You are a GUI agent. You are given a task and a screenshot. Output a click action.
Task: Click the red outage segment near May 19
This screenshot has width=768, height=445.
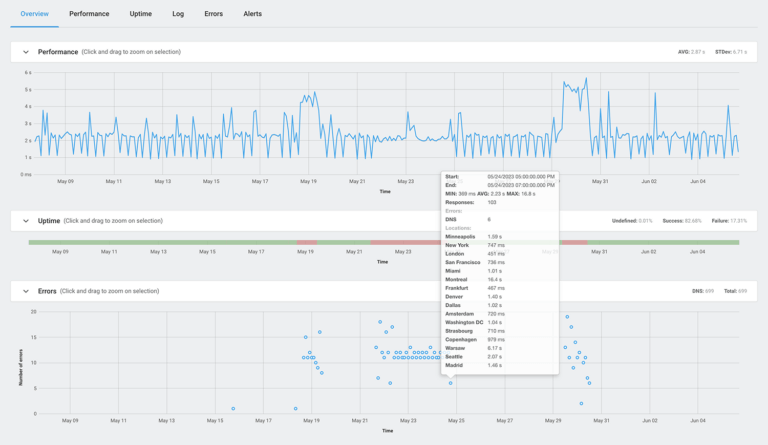tap(307, 242)
